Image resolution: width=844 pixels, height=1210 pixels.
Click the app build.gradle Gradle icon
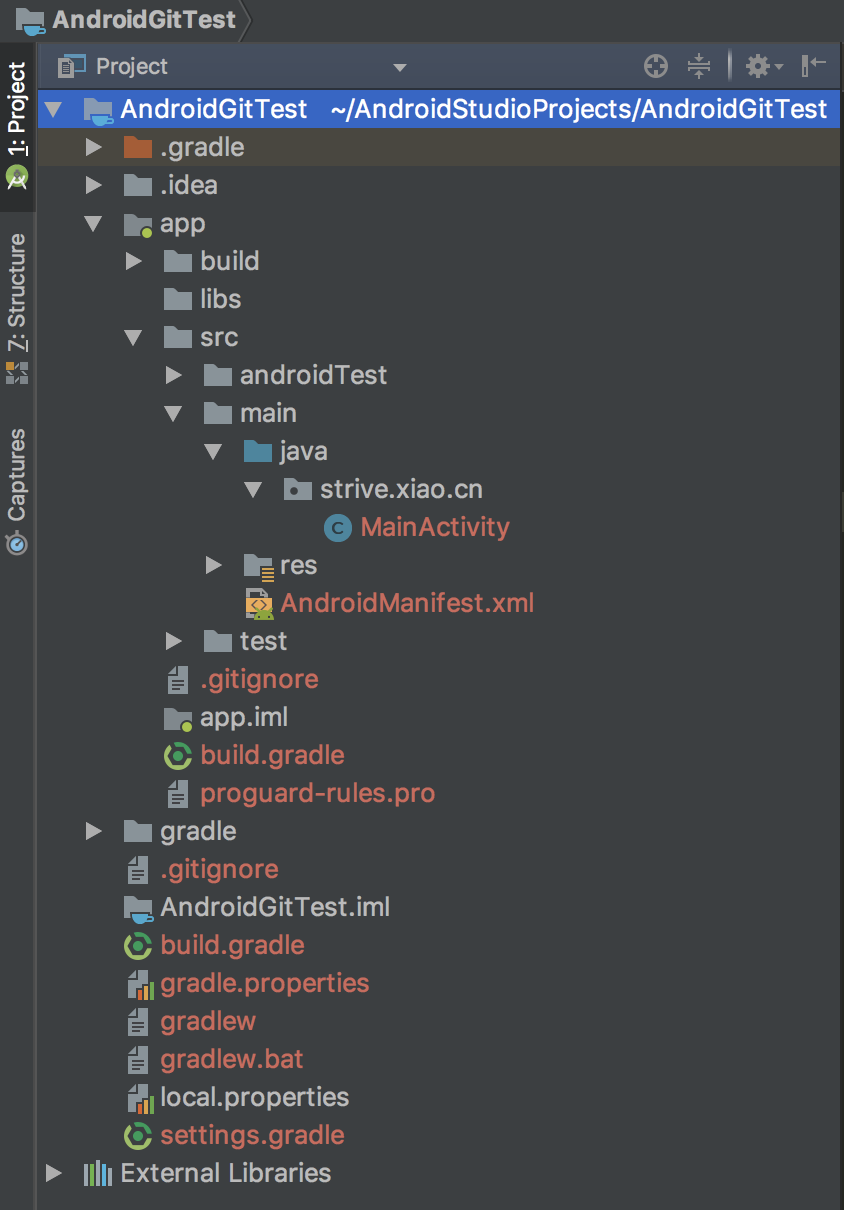click(x=177, y=756)
